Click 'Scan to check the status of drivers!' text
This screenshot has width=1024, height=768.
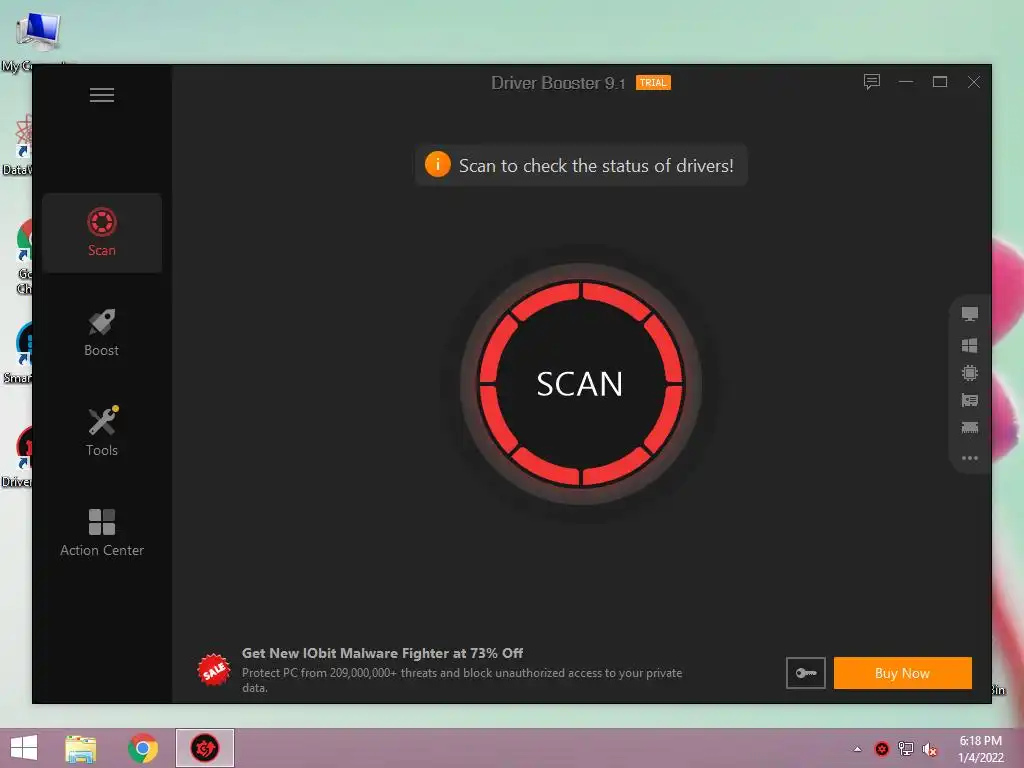coord(596,166)
